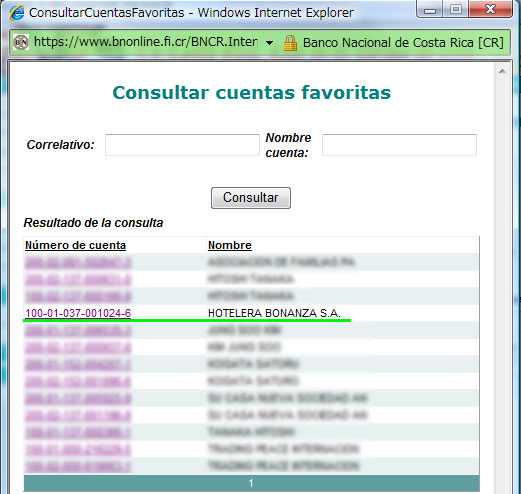Click the BN site favicon in address bar
This screenshot has height=494, width=521.
tap(21, 42)
